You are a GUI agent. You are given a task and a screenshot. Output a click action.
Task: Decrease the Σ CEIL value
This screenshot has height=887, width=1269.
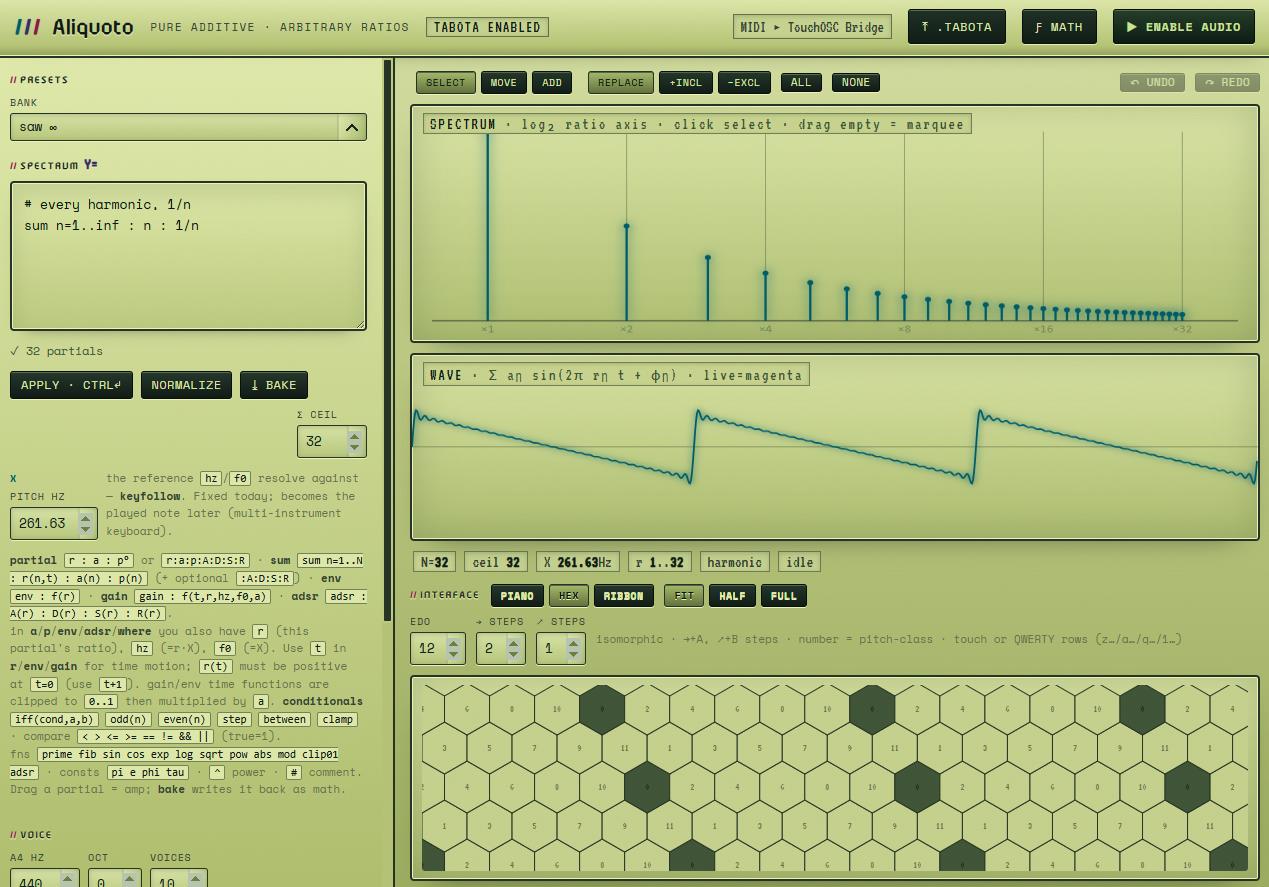[x=355, y=447]
